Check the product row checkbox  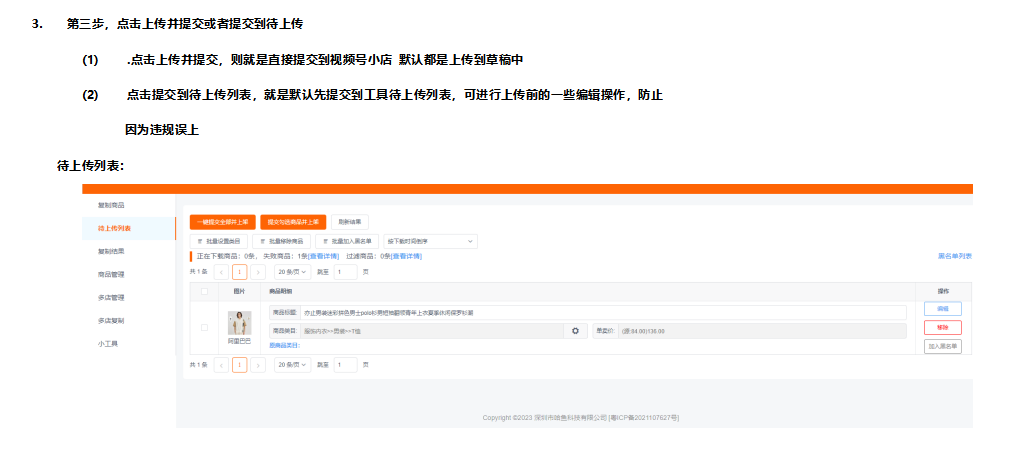point(205,327)
